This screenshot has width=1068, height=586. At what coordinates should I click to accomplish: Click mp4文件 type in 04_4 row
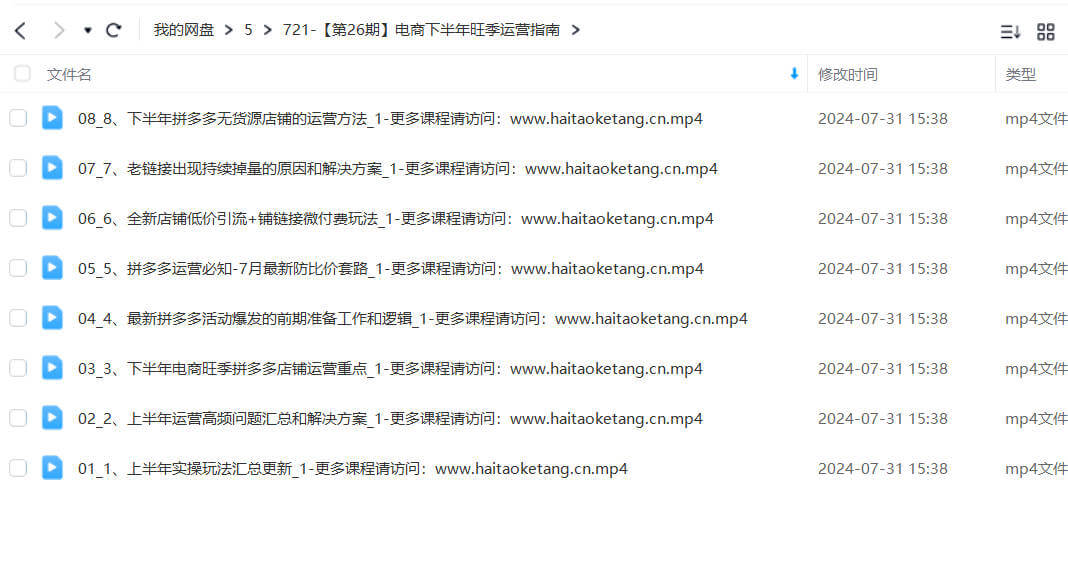coord(1036,319)
